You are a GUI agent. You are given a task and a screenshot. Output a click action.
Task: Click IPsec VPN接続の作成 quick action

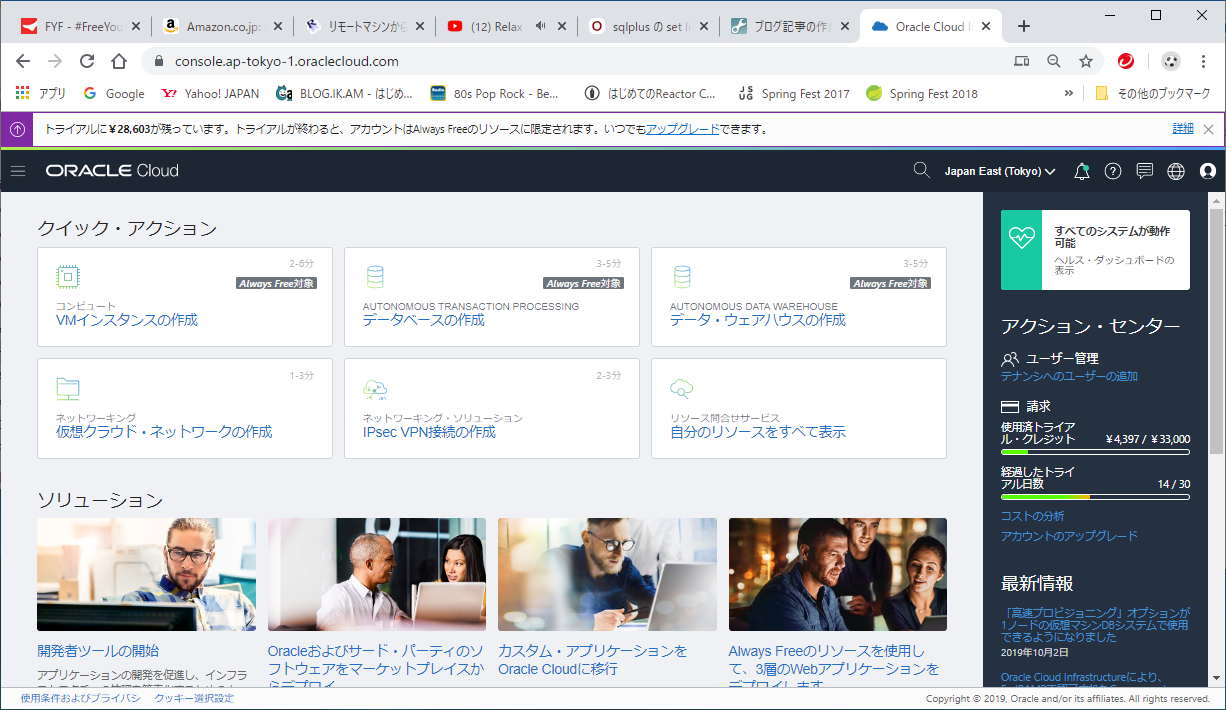point(429,432)
